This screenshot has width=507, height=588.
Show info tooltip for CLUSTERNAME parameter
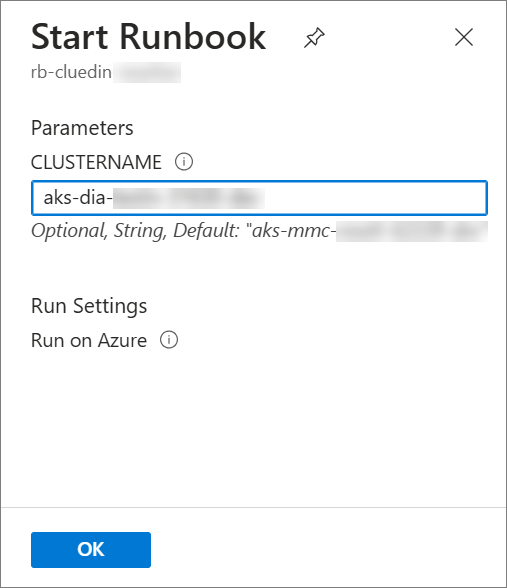click(x=184, y=162)
